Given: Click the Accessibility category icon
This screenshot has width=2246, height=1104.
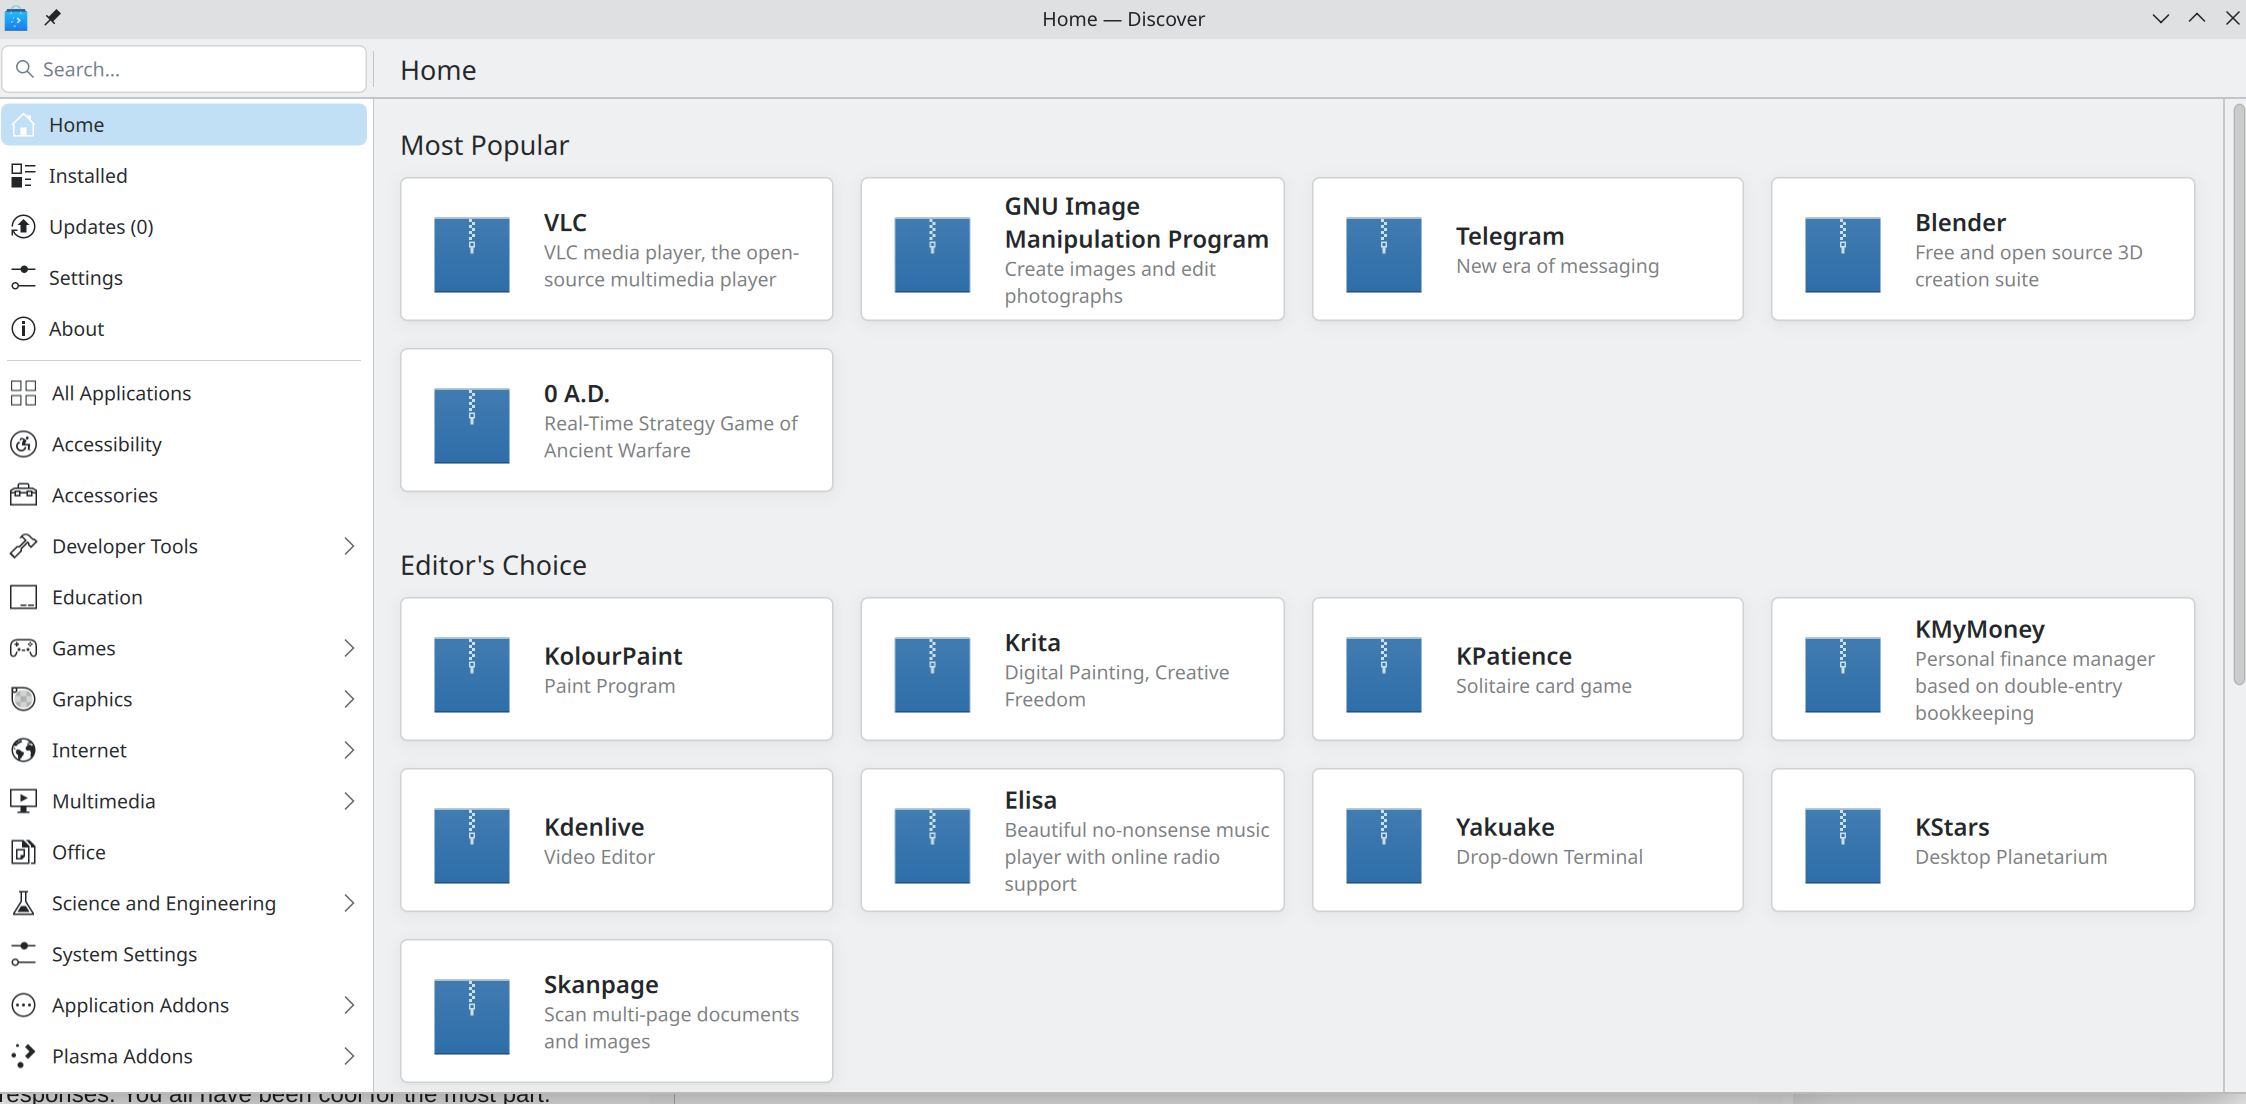Looking at the screenshot, I should point(23,444).
